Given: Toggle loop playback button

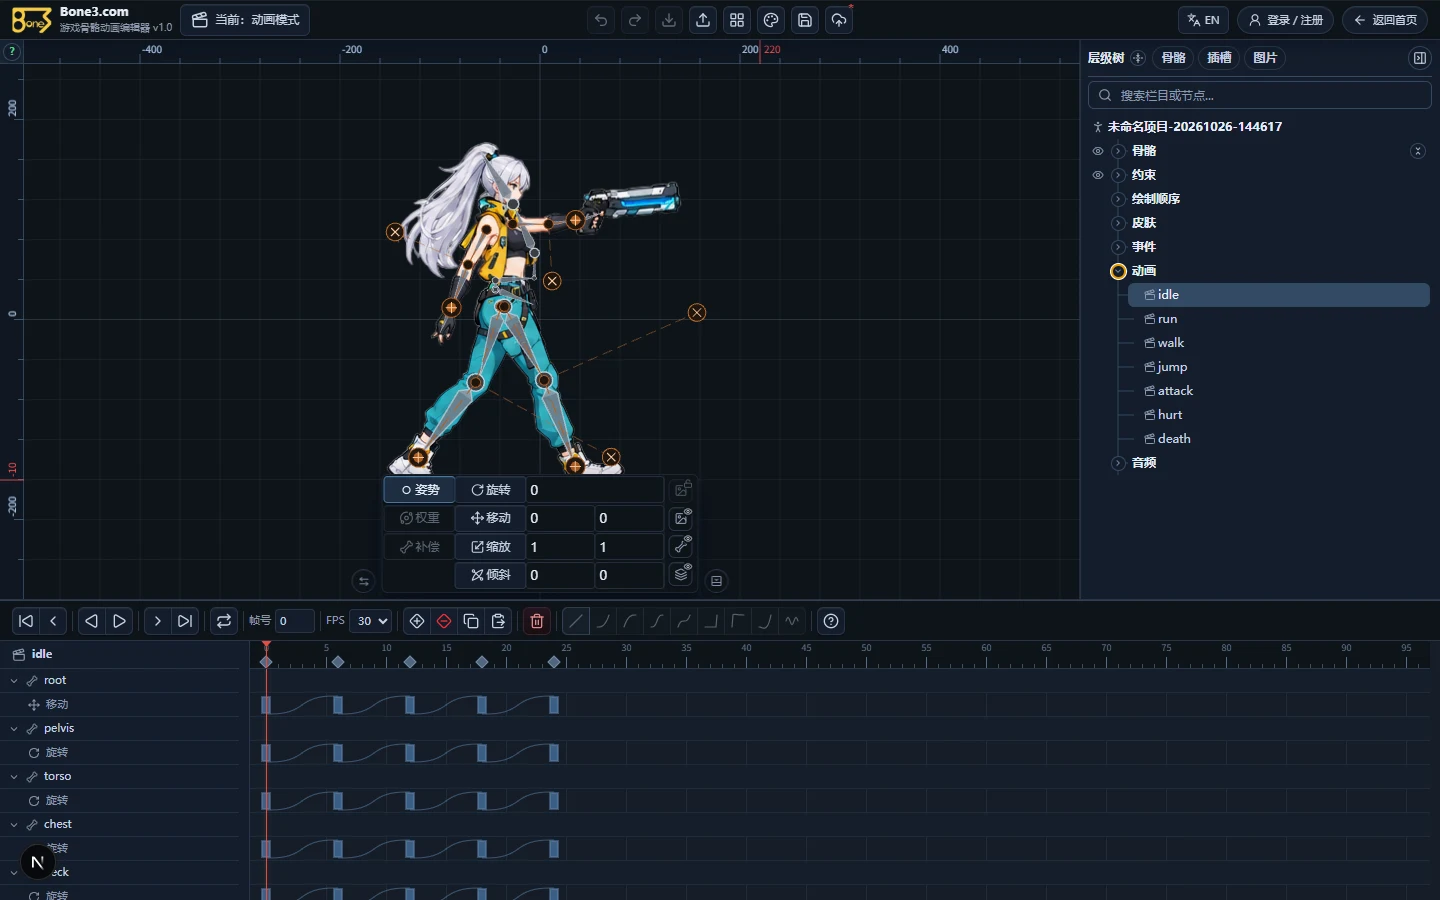Looking at the screenshot, I should (x=224, y=621).
